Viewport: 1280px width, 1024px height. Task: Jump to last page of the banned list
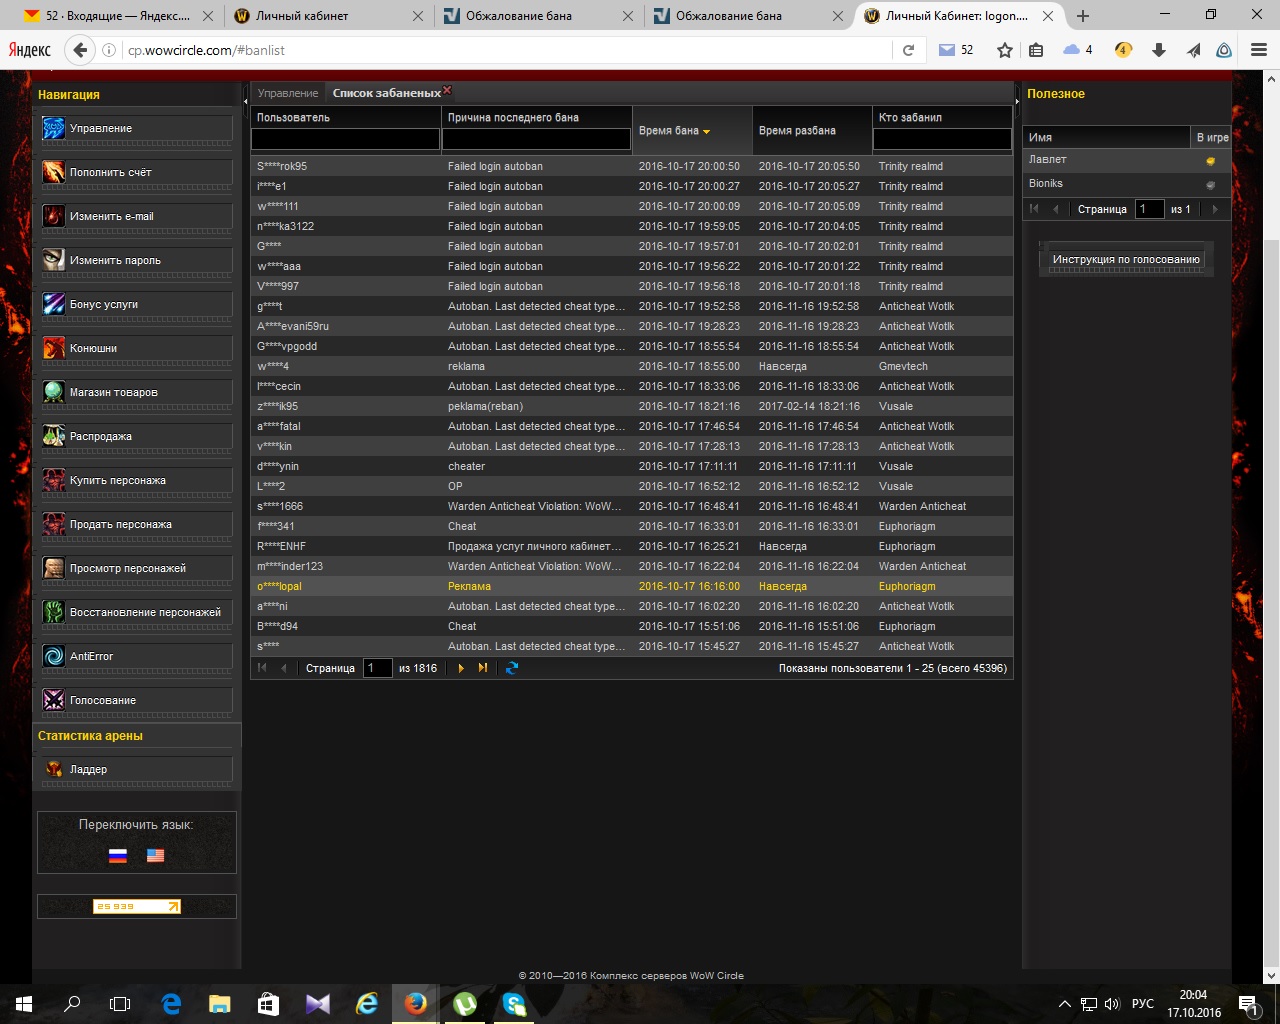483,668
